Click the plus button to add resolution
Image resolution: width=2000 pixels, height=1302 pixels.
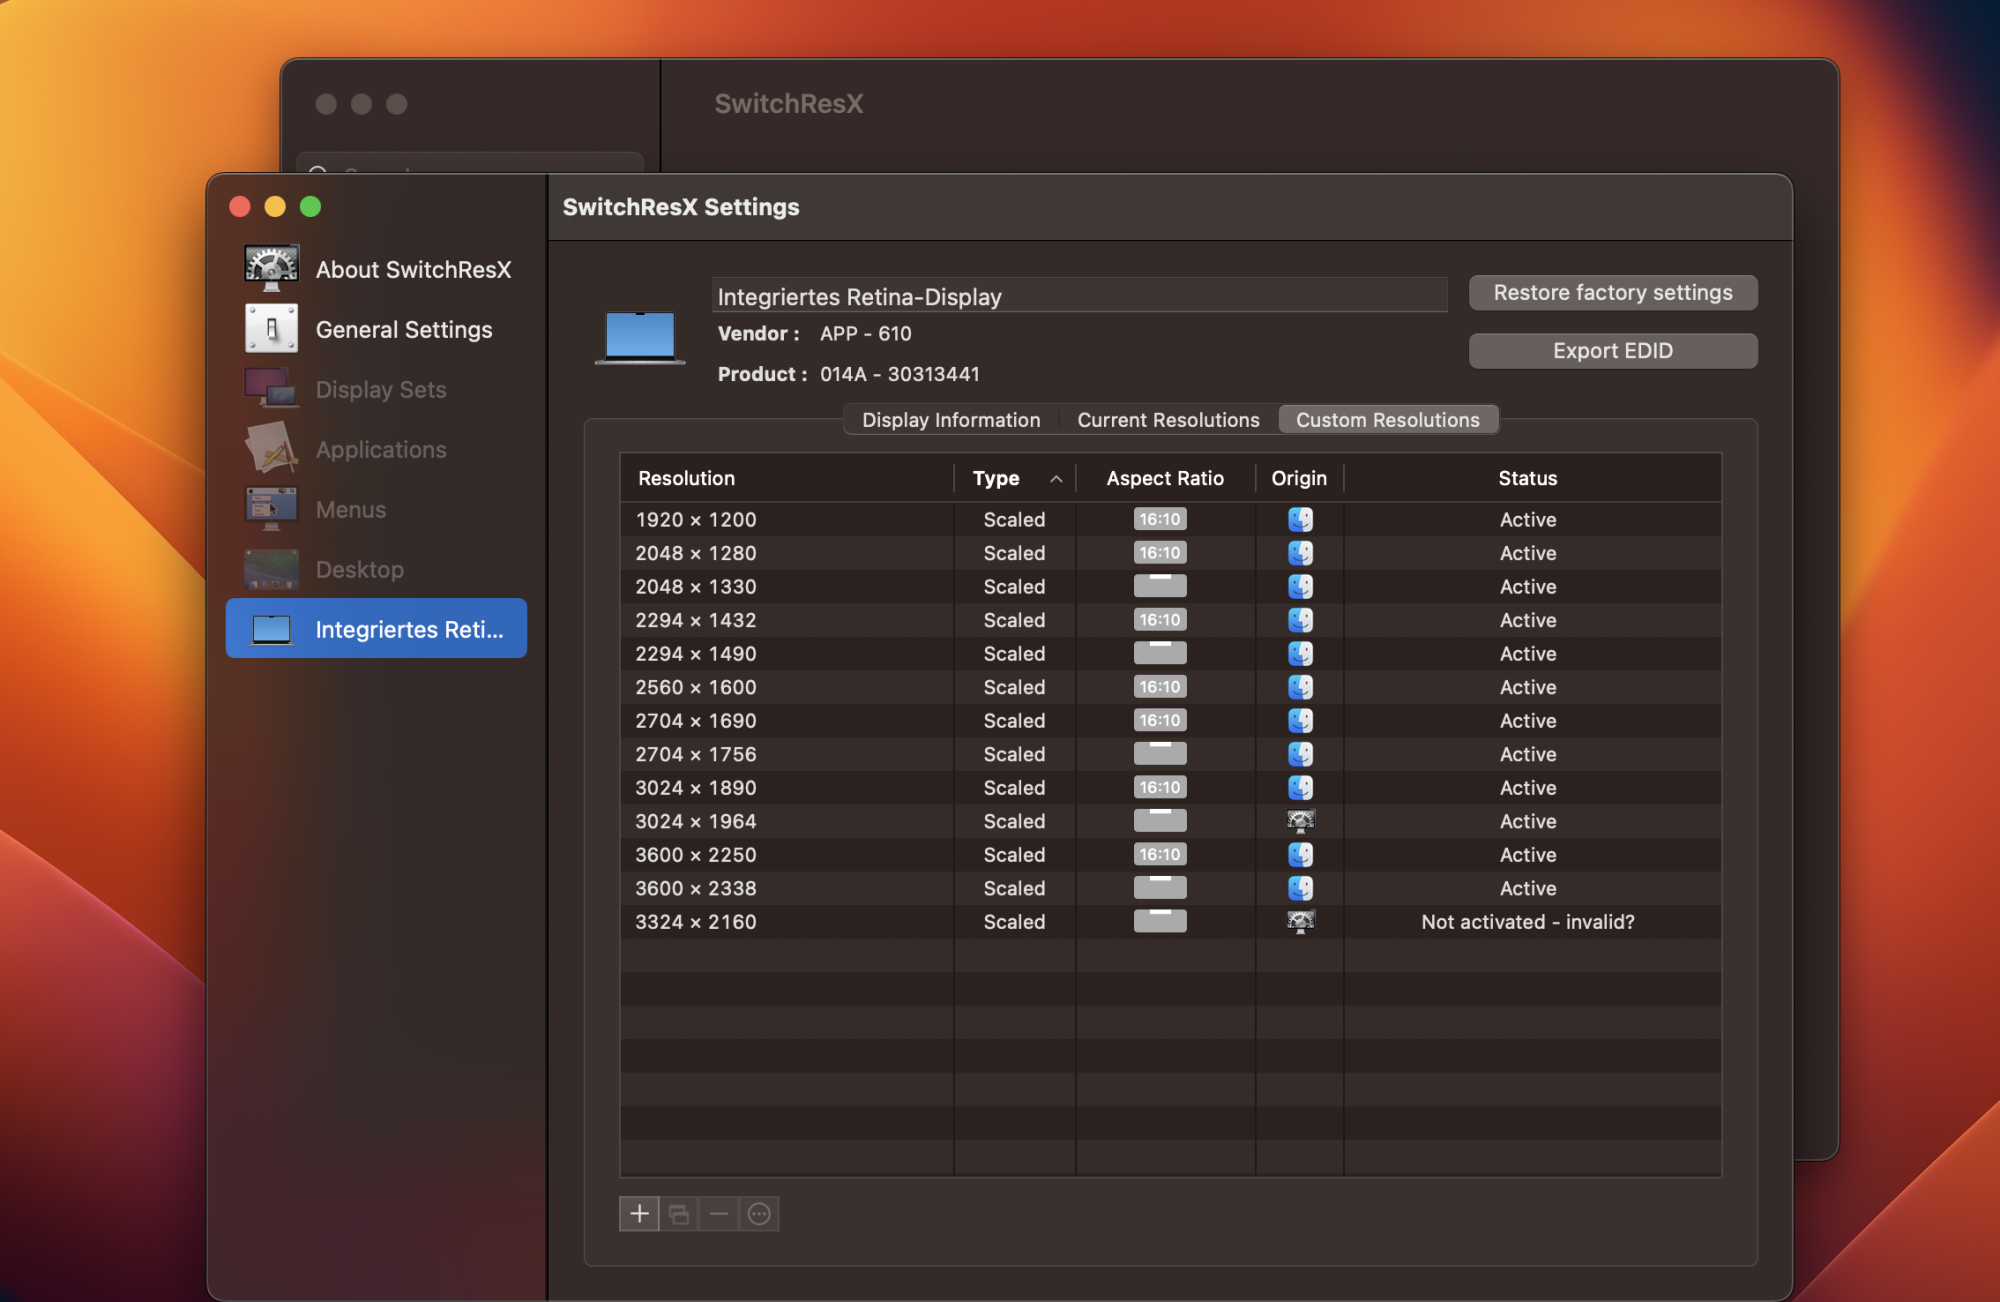pos(639,1214)
